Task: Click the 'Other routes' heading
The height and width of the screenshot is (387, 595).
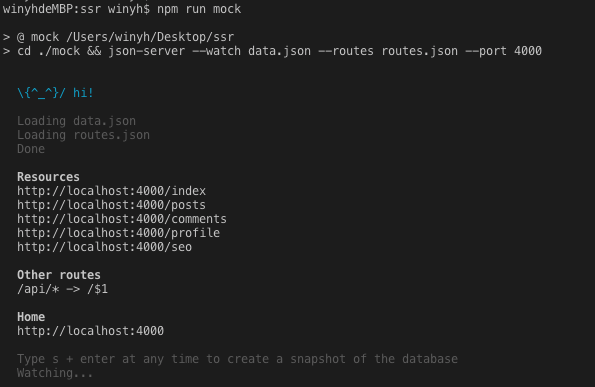Action: 59,275
